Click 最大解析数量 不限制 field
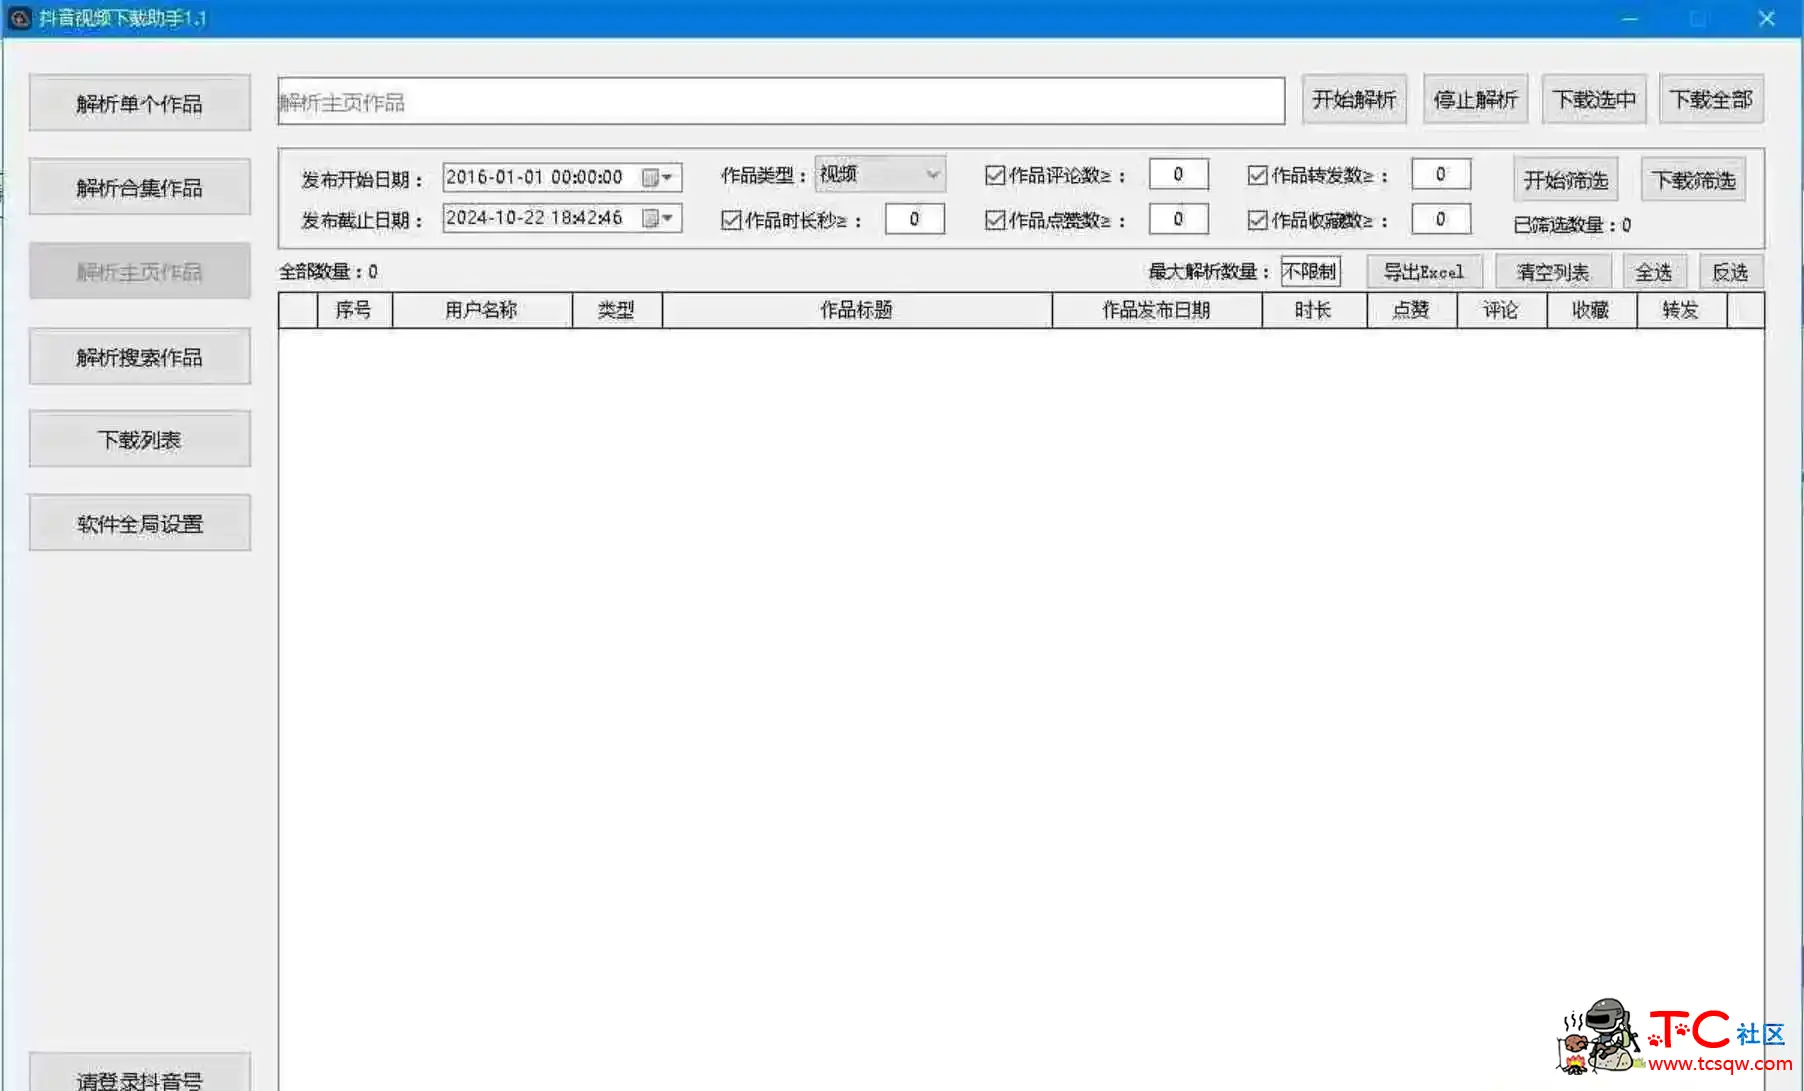The width and height of the screenshot is (1804, 1091). point(1310,271)
